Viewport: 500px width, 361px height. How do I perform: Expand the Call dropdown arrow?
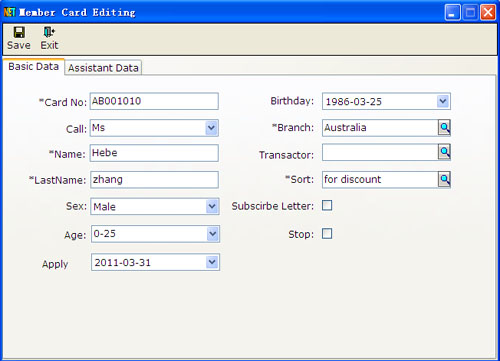(x=211, y=128)
